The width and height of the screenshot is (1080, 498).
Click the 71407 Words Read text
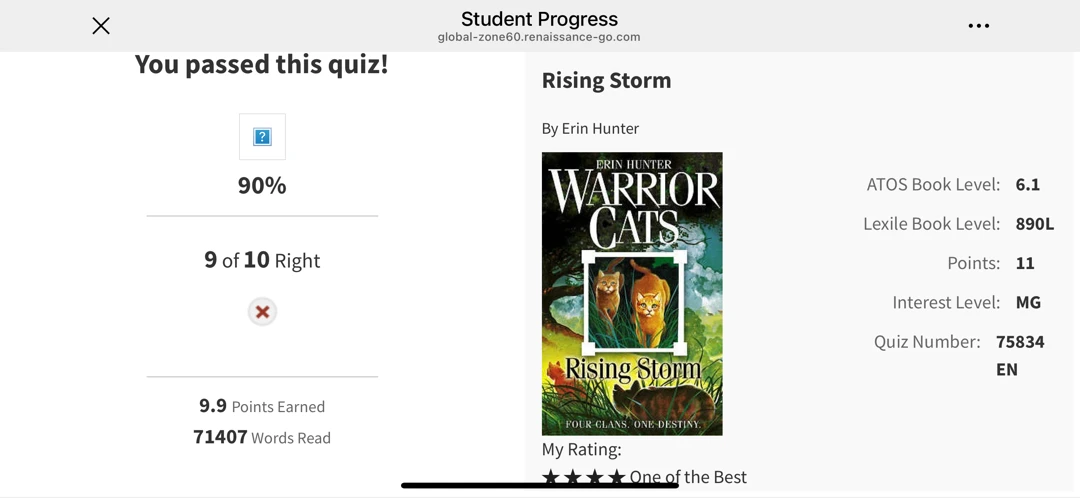(x=262, y=437)
